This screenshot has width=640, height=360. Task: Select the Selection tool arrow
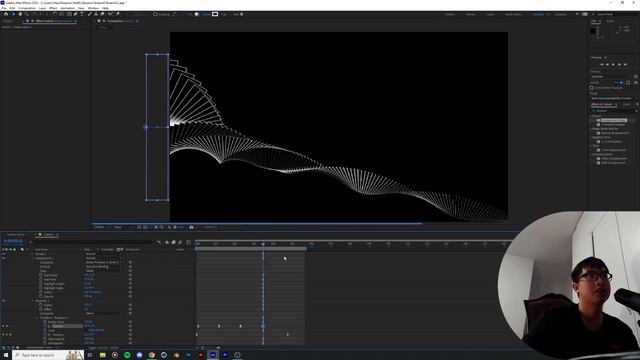tap(13, 14)
